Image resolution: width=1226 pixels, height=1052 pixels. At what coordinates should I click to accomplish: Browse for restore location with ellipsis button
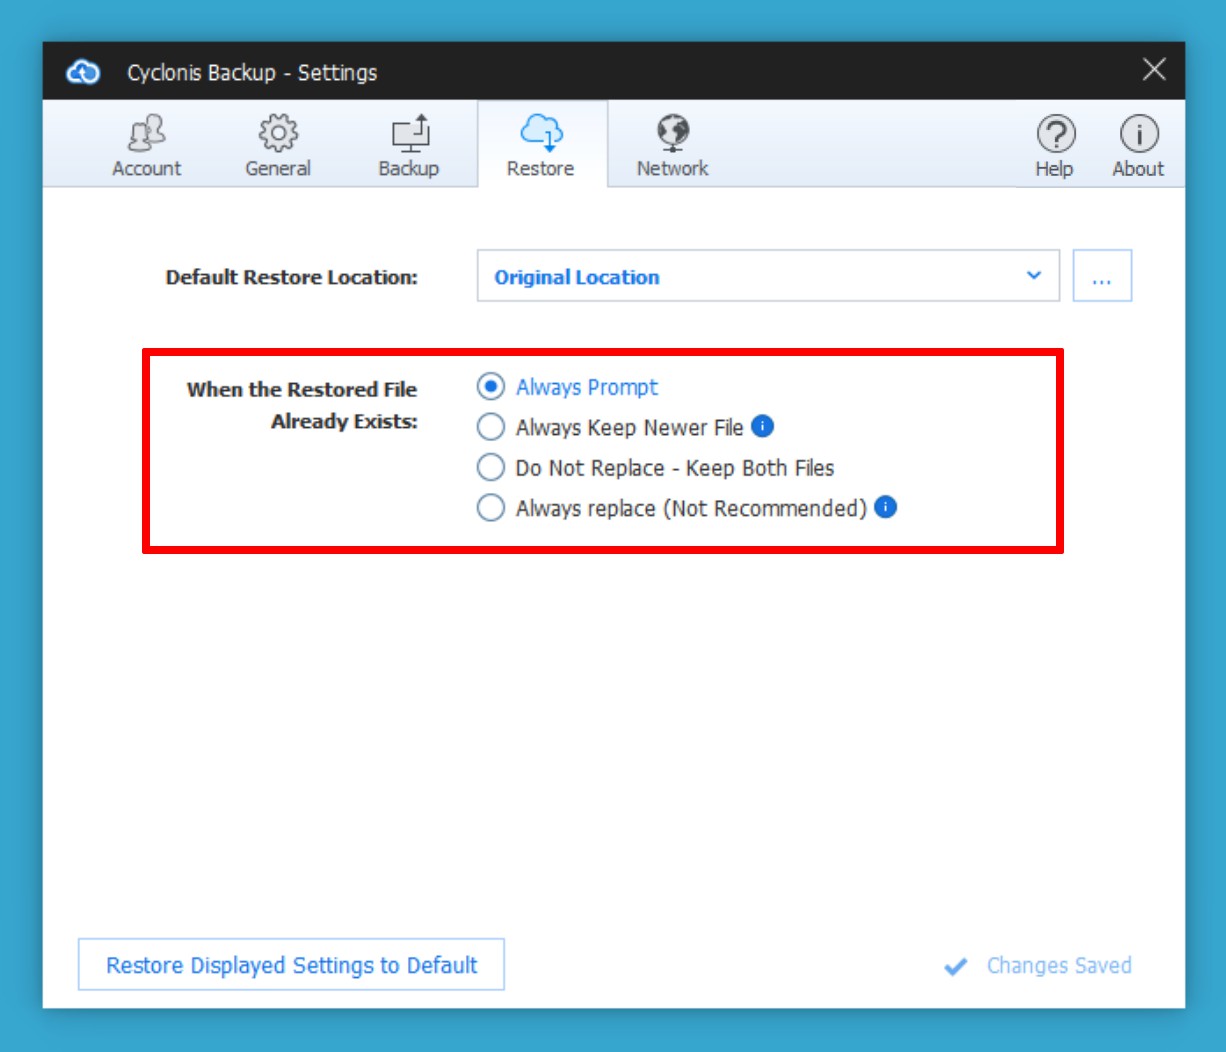[1102, 276]
